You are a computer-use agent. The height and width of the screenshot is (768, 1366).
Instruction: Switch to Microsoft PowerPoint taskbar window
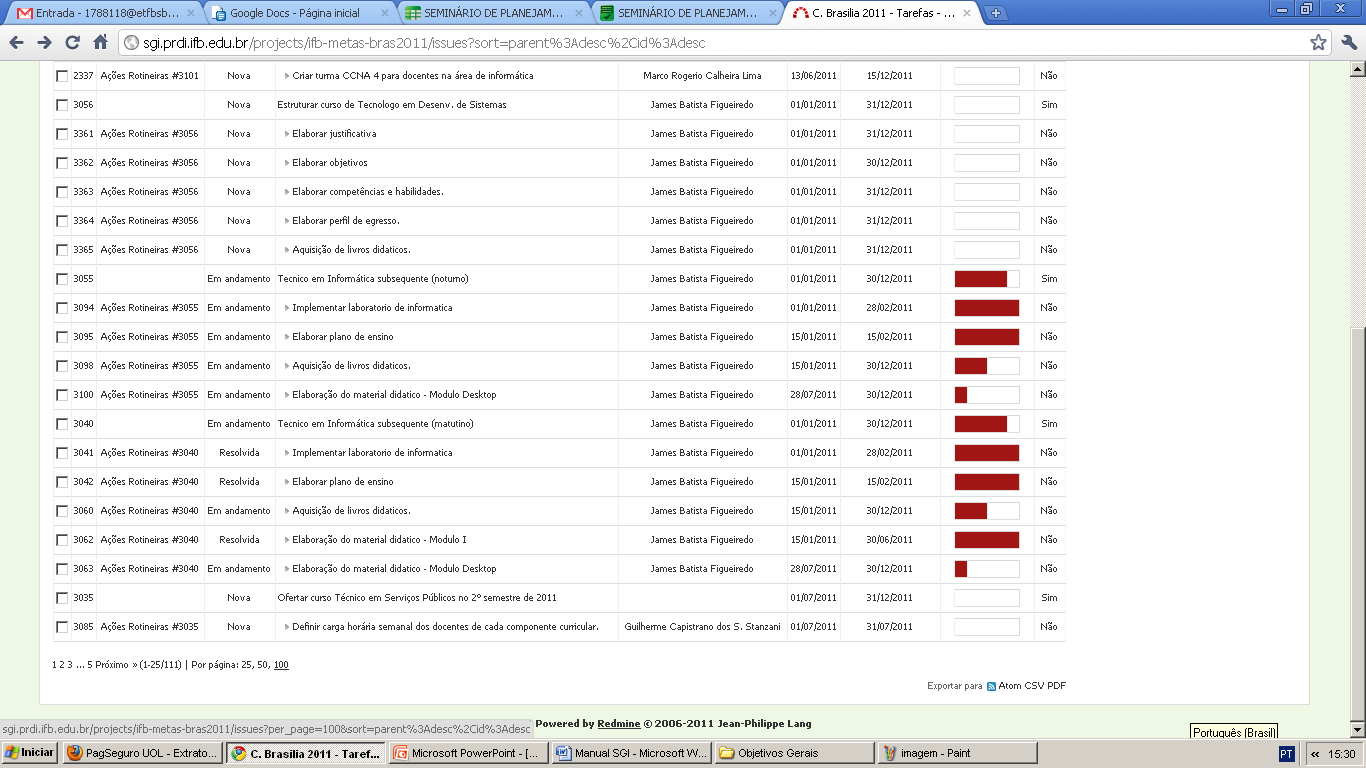point(469,753)
